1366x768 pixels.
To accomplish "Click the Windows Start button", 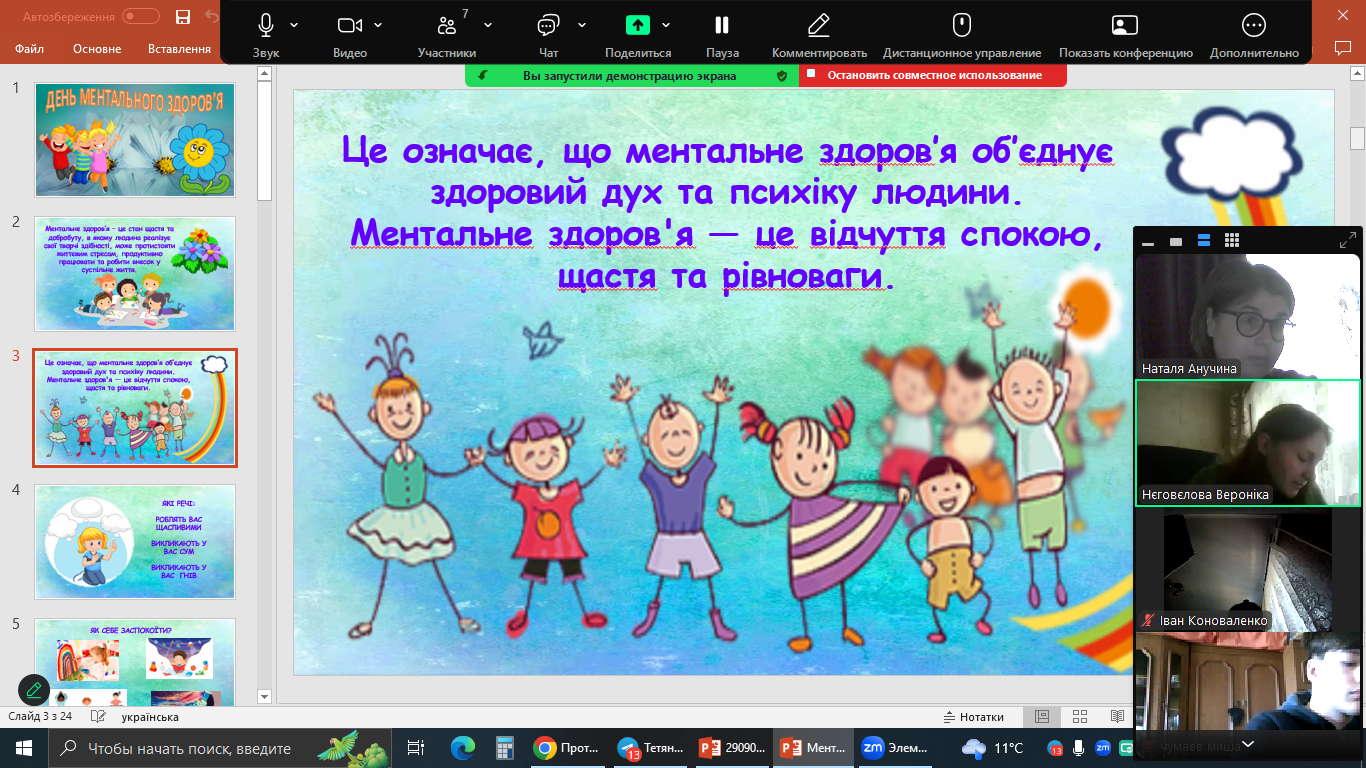I will coord(23,747).
